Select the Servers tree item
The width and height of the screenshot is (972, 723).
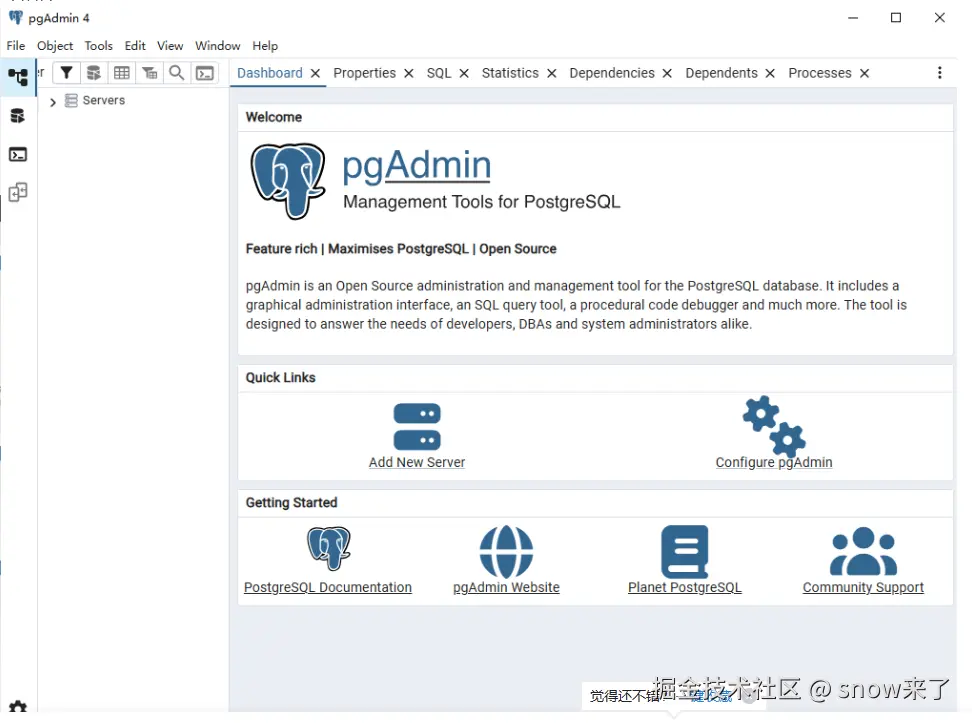point(104,100)
